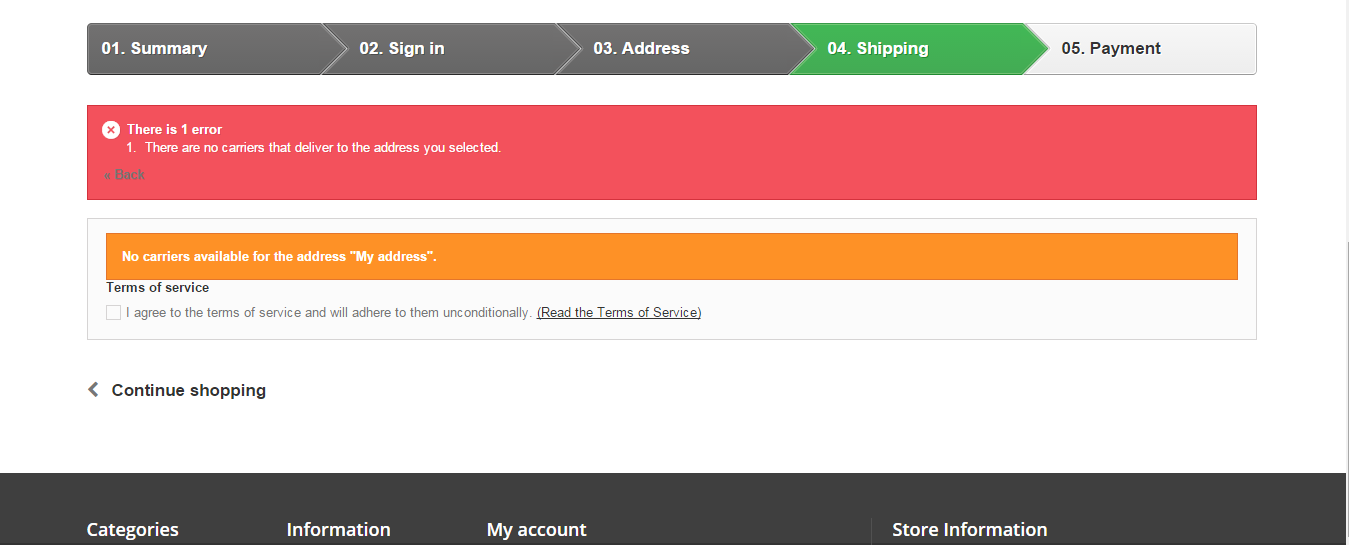Viewport: 1349px width, 545px height.
Task: Open the My account footer heading
Action: click(x=536, y=530)
